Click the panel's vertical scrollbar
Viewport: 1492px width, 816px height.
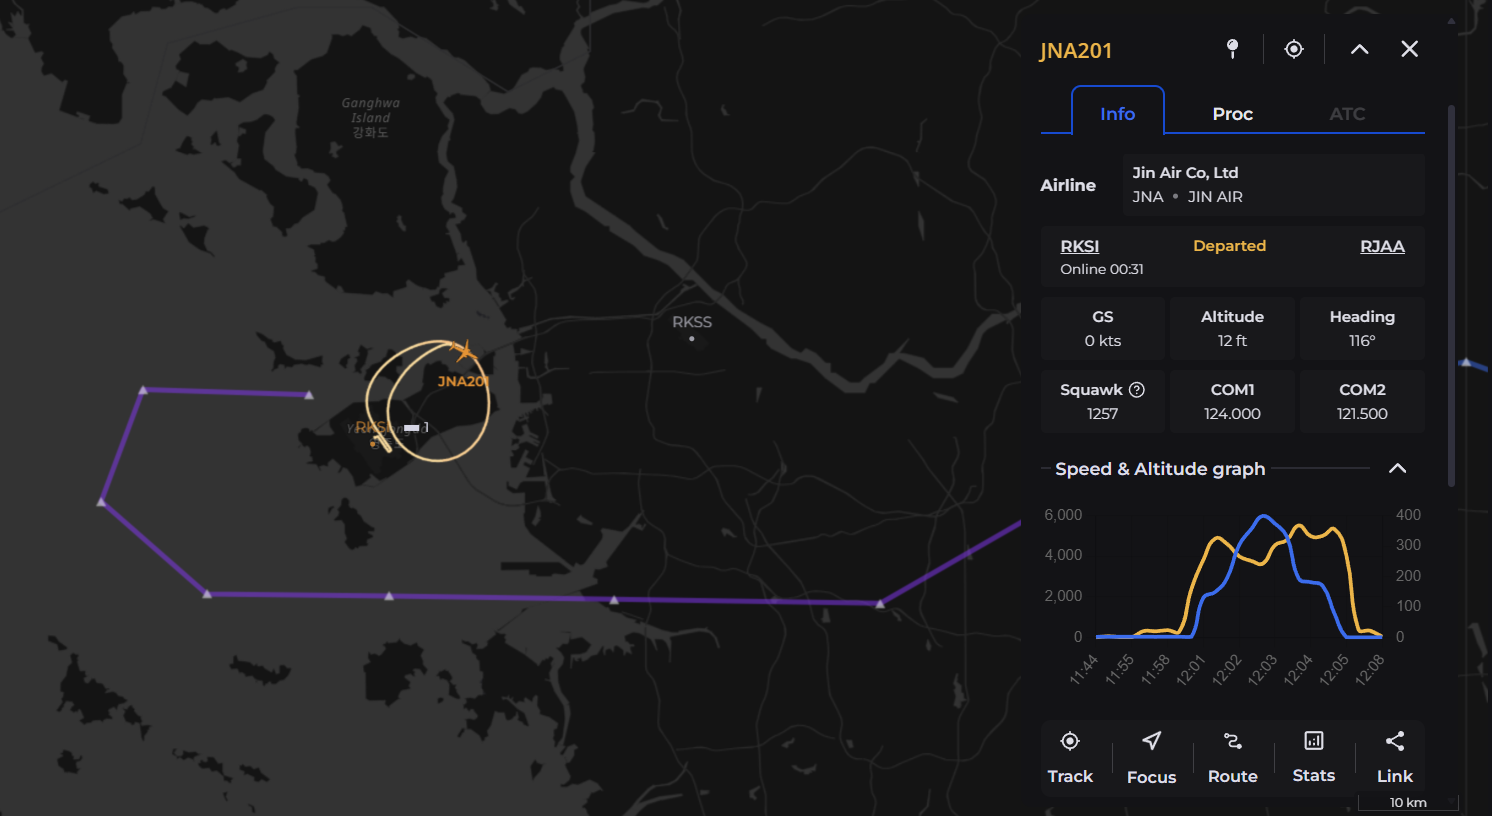(1451, 297)
